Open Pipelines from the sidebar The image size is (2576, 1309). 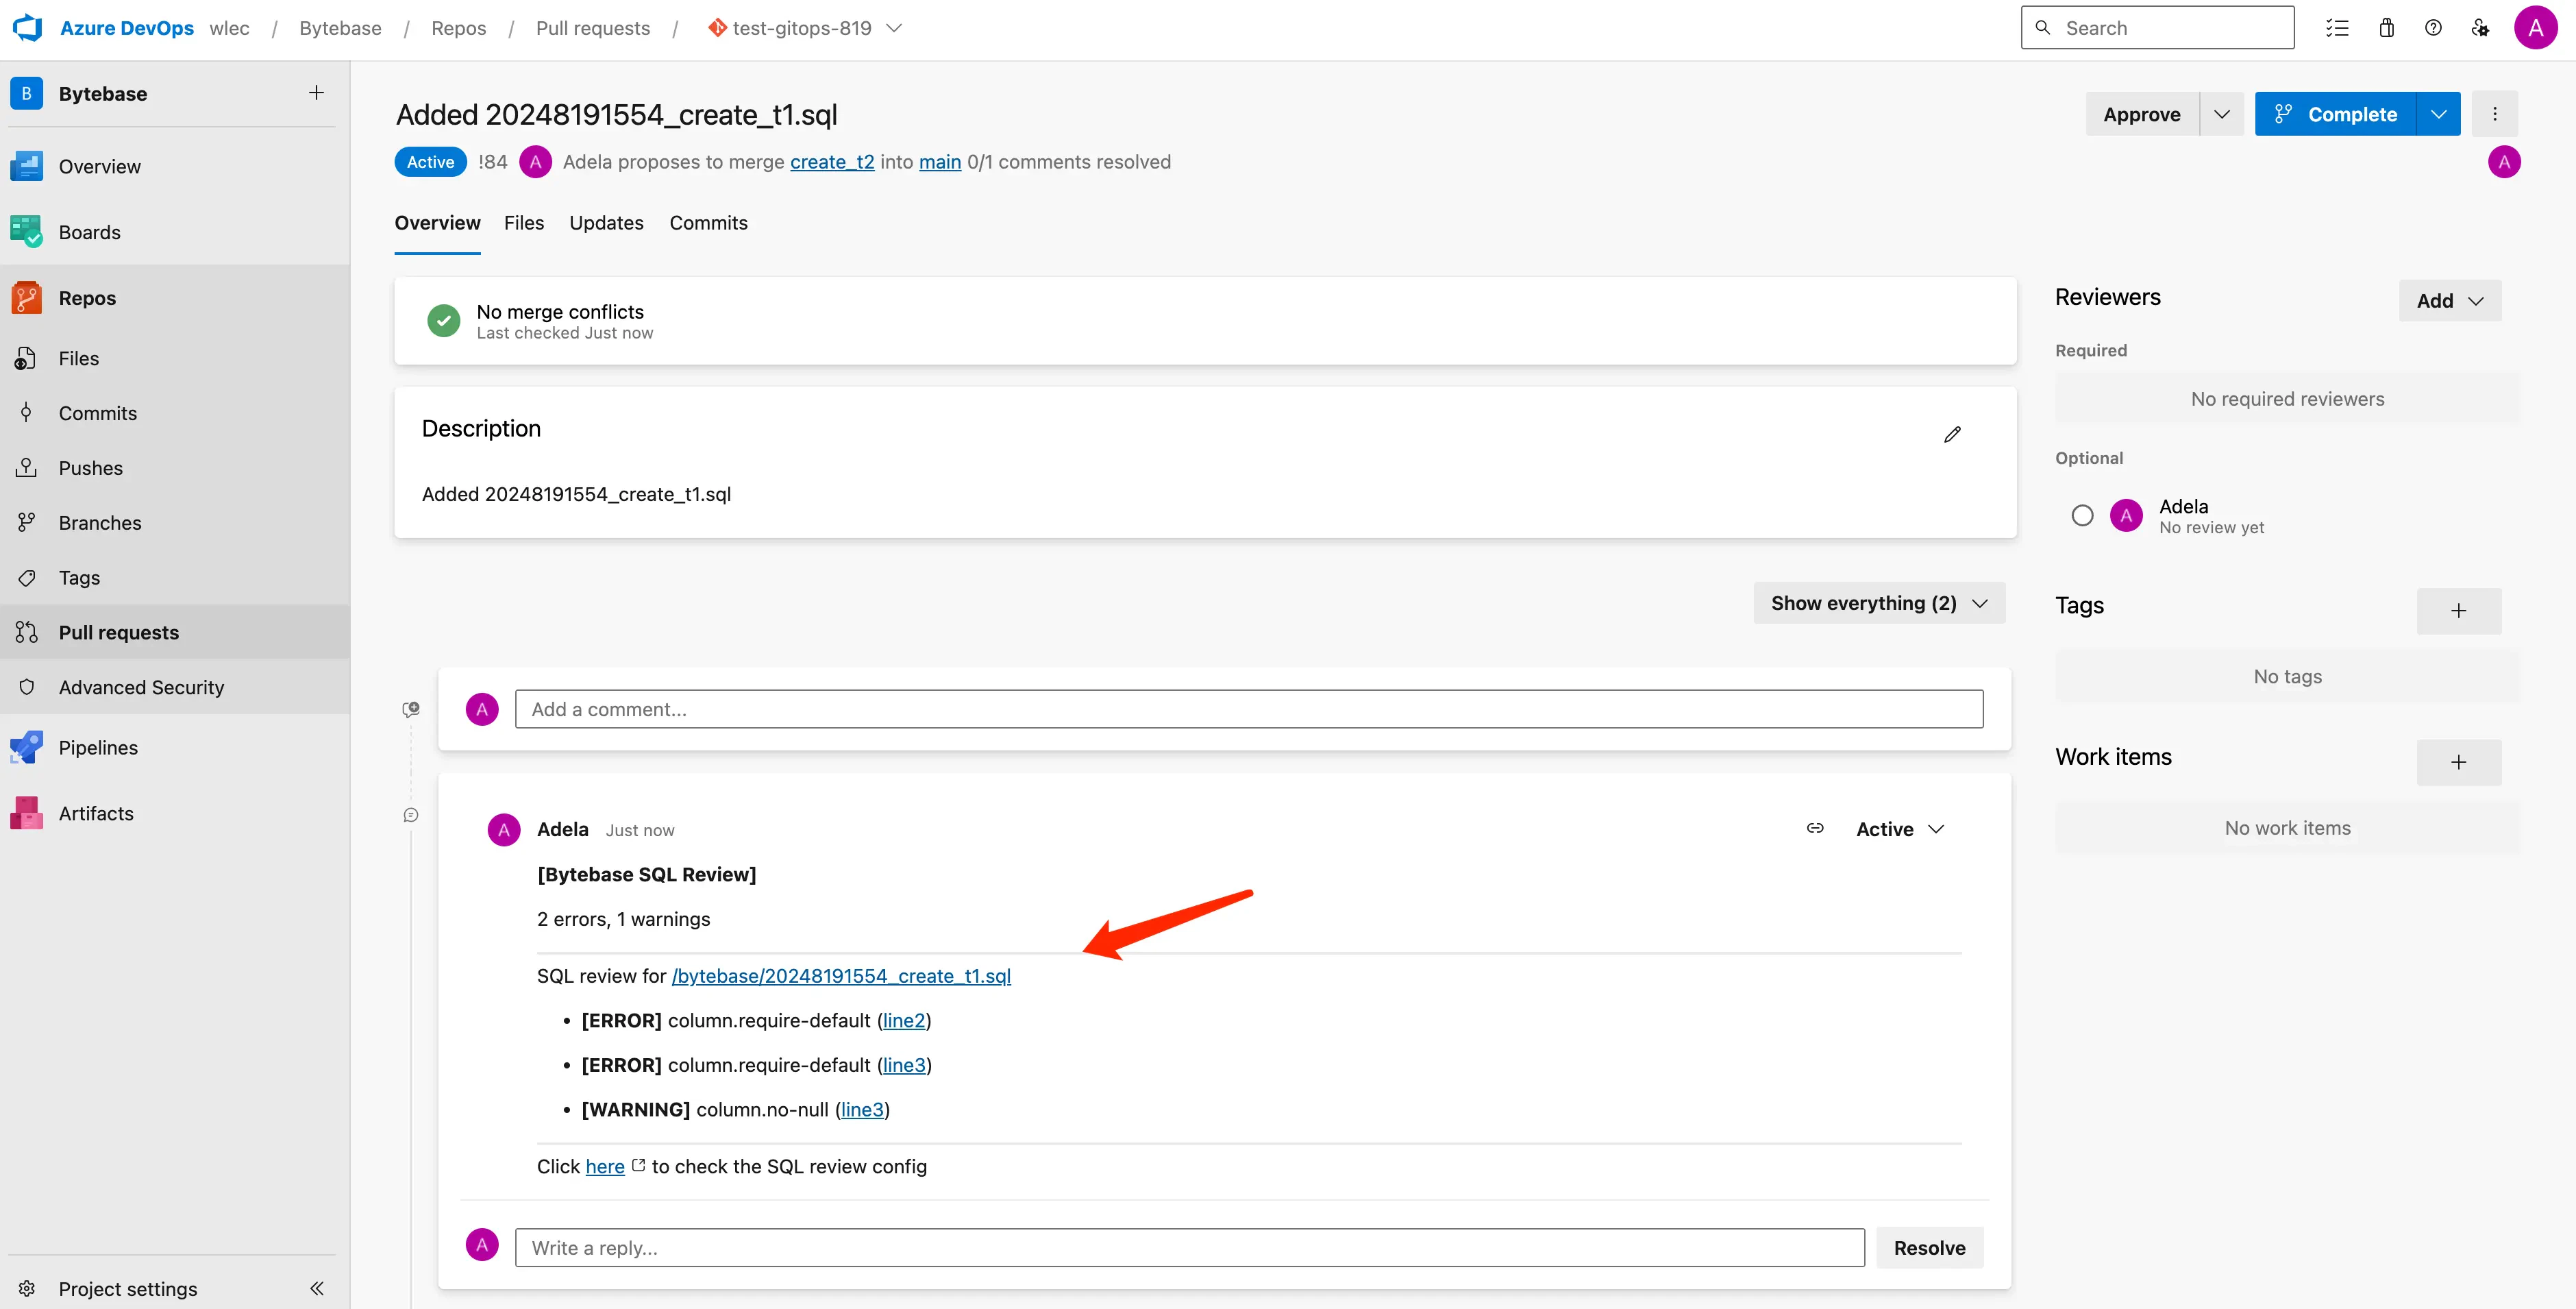coord(98,746)
